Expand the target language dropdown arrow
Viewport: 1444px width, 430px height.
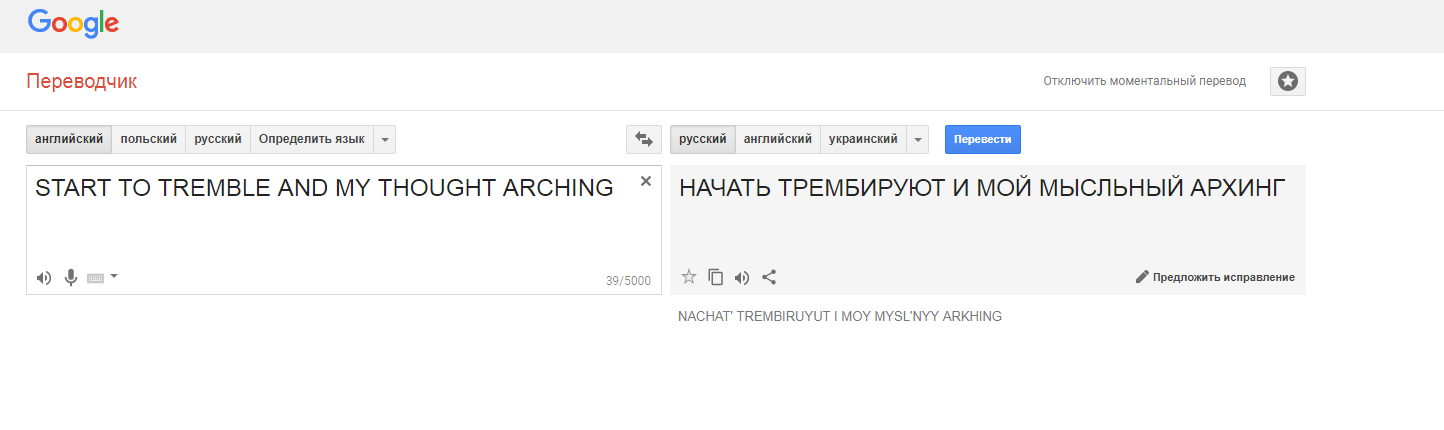917,139
